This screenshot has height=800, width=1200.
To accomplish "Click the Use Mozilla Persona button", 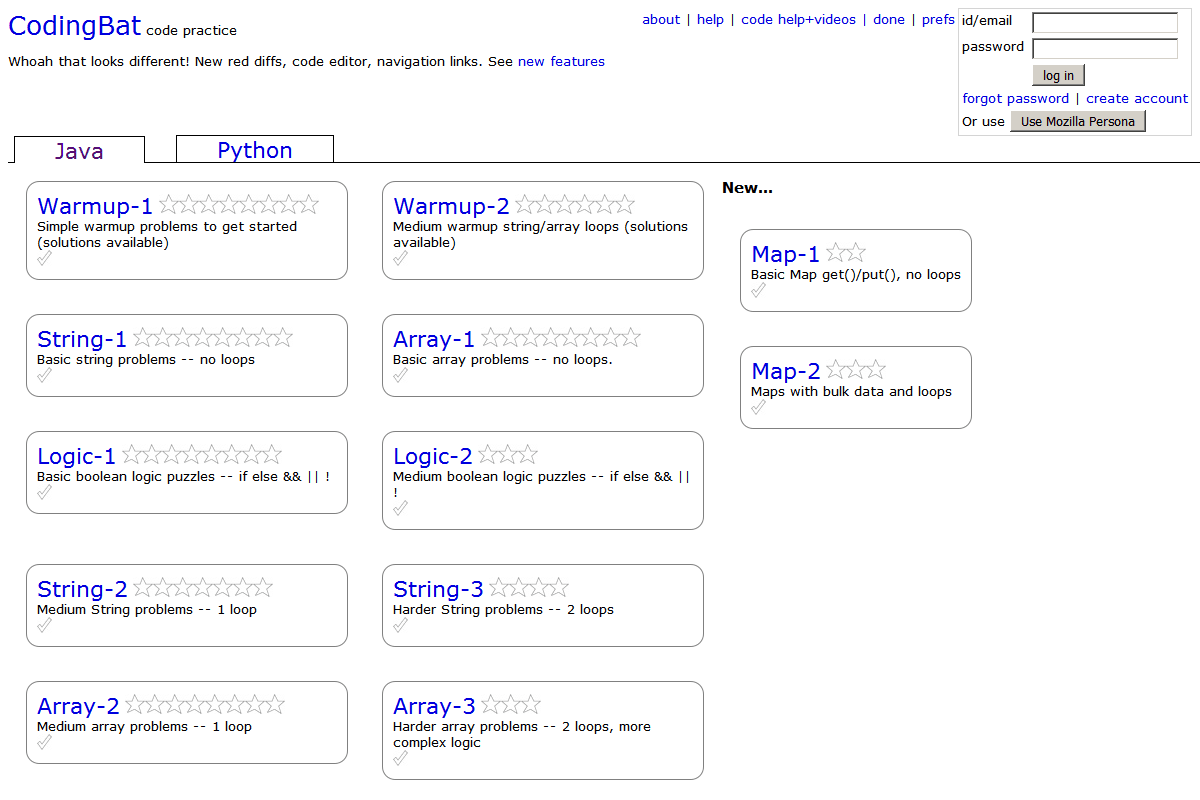I will (1077, 121).
